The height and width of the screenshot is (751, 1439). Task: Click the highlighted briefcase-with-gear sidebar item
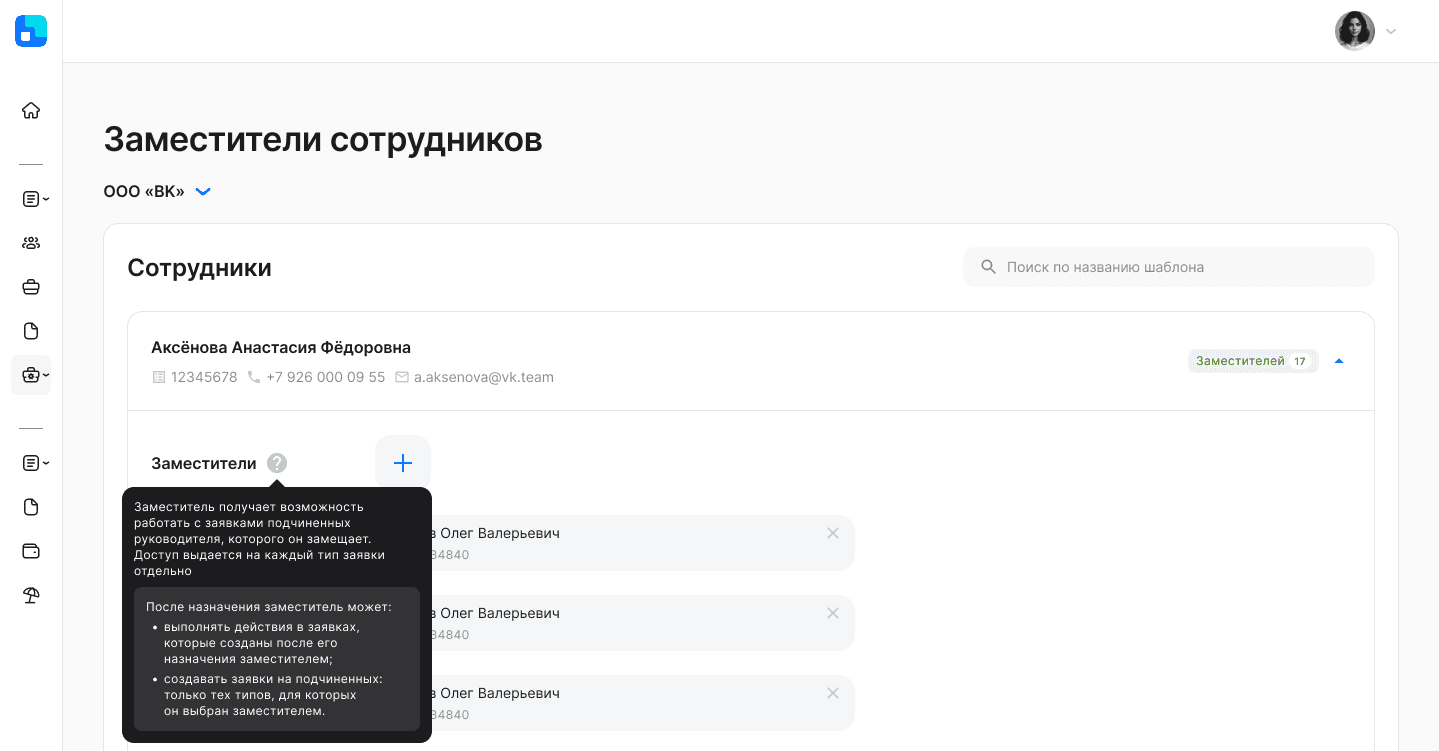coord(31,375)
